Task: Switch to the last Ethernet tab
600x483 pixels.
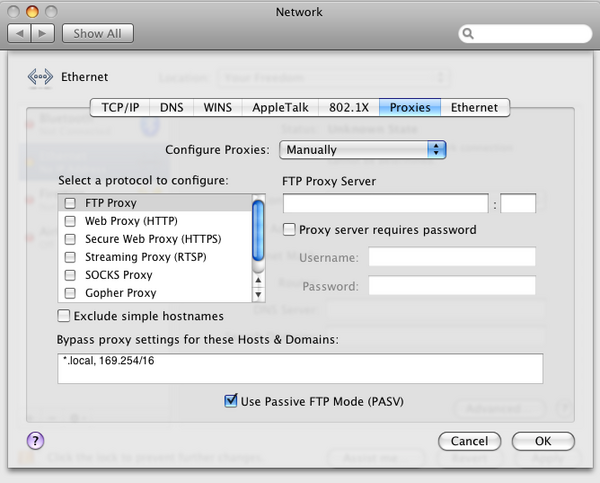Action: [x=474, y=108]
